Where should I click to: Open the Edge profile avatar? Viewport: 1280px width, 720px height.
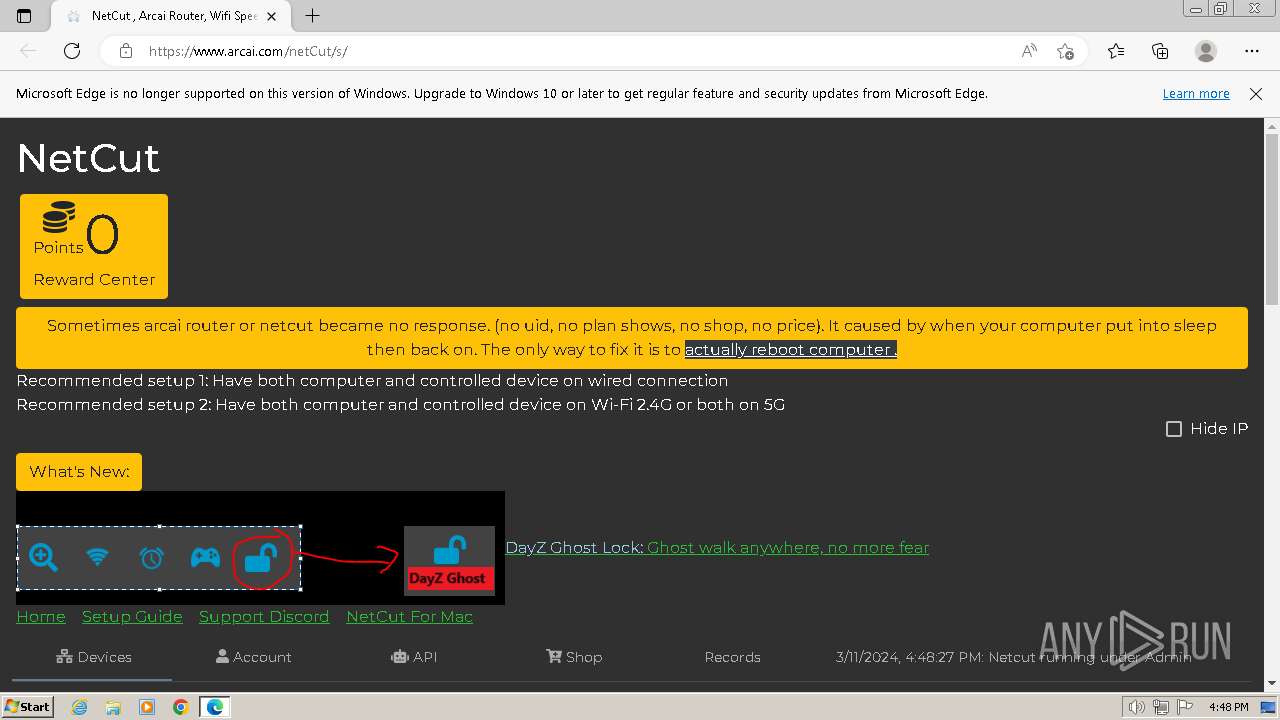1206,51
